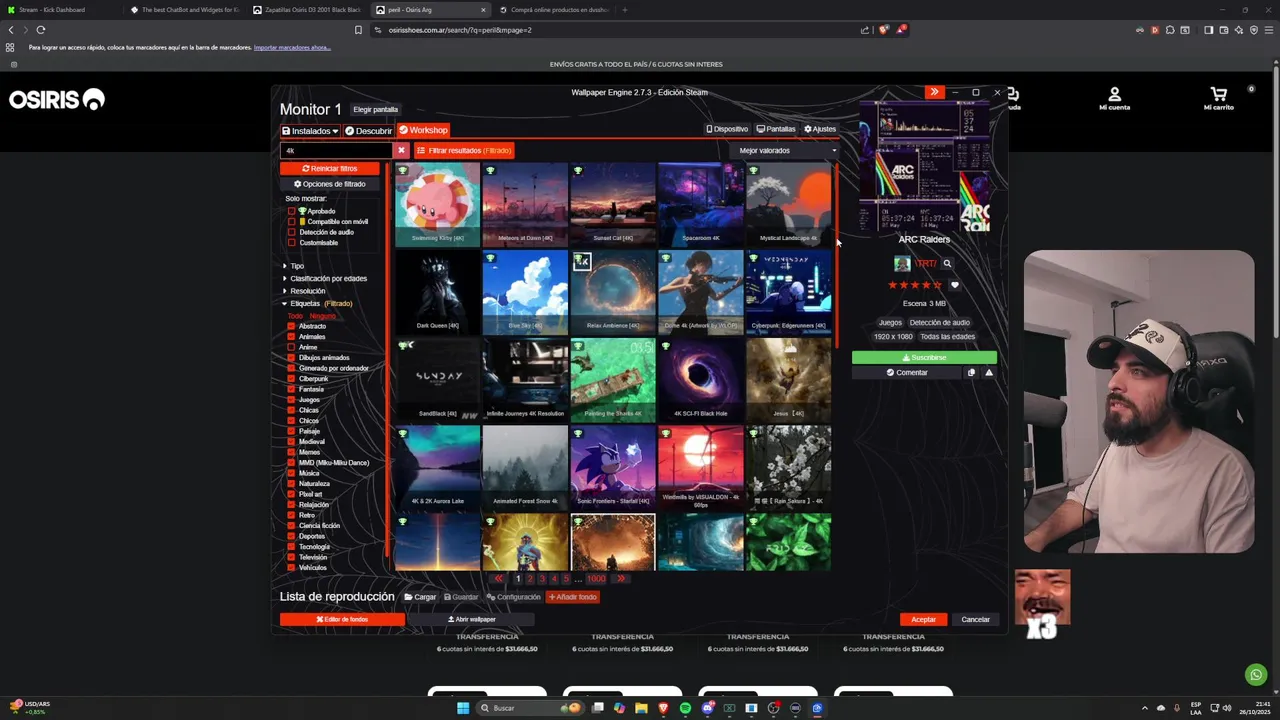
Task: Open USD/ARS widget in taskbar
Action: point(27,707)
